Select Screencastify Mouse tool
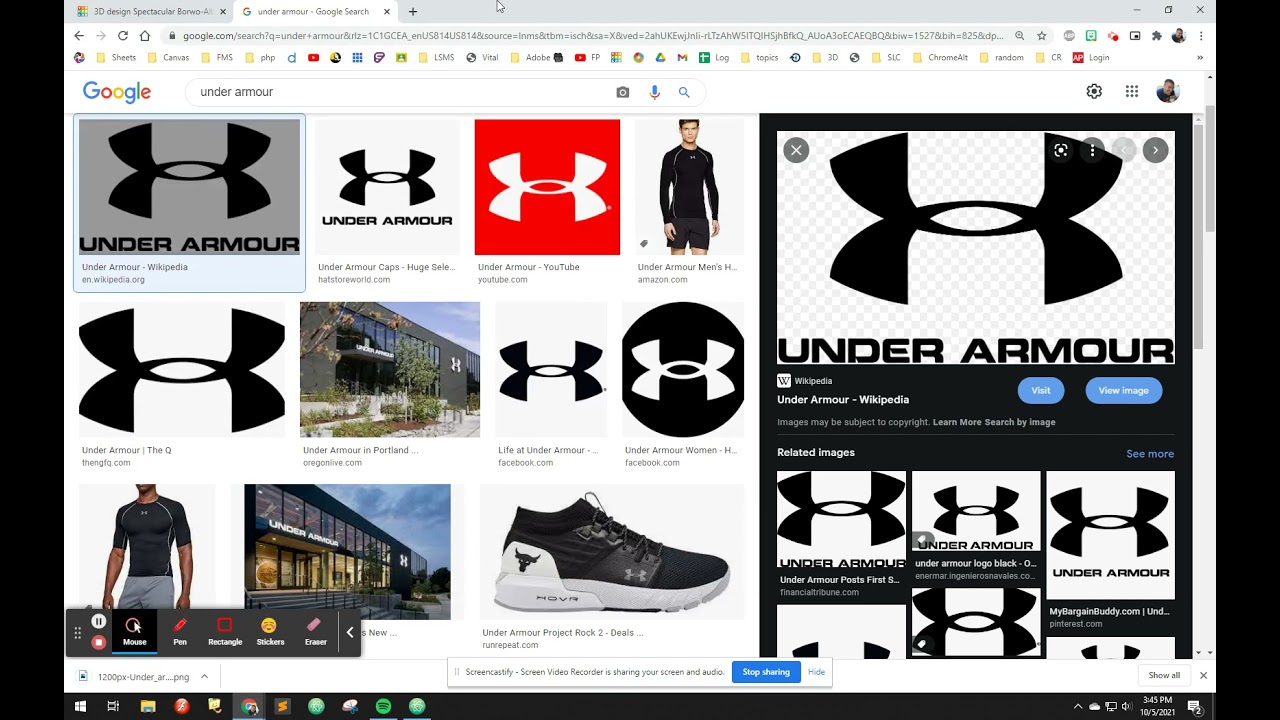1280x720 pixels. click(134, 632)
